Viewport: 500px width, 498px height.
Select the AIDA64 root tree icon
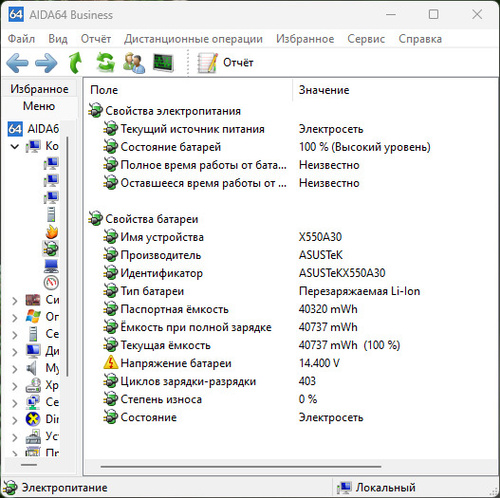pyautogui.click(x=15, y=129)
